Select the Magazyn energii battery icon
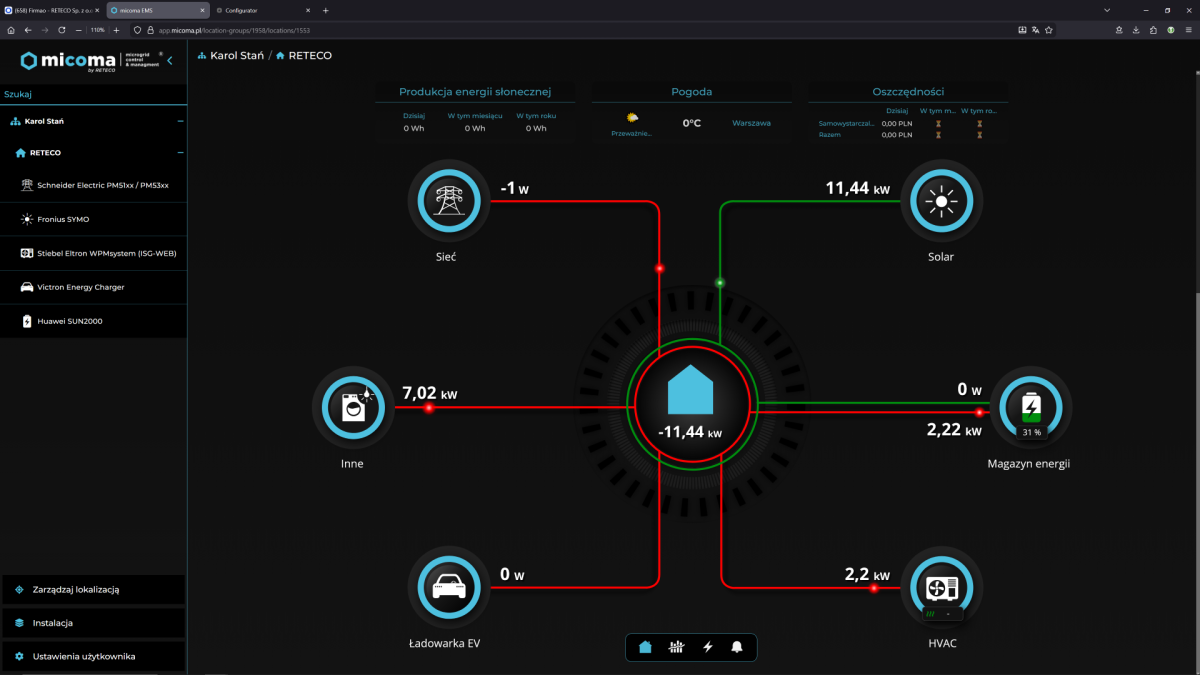 (1030, 407)
